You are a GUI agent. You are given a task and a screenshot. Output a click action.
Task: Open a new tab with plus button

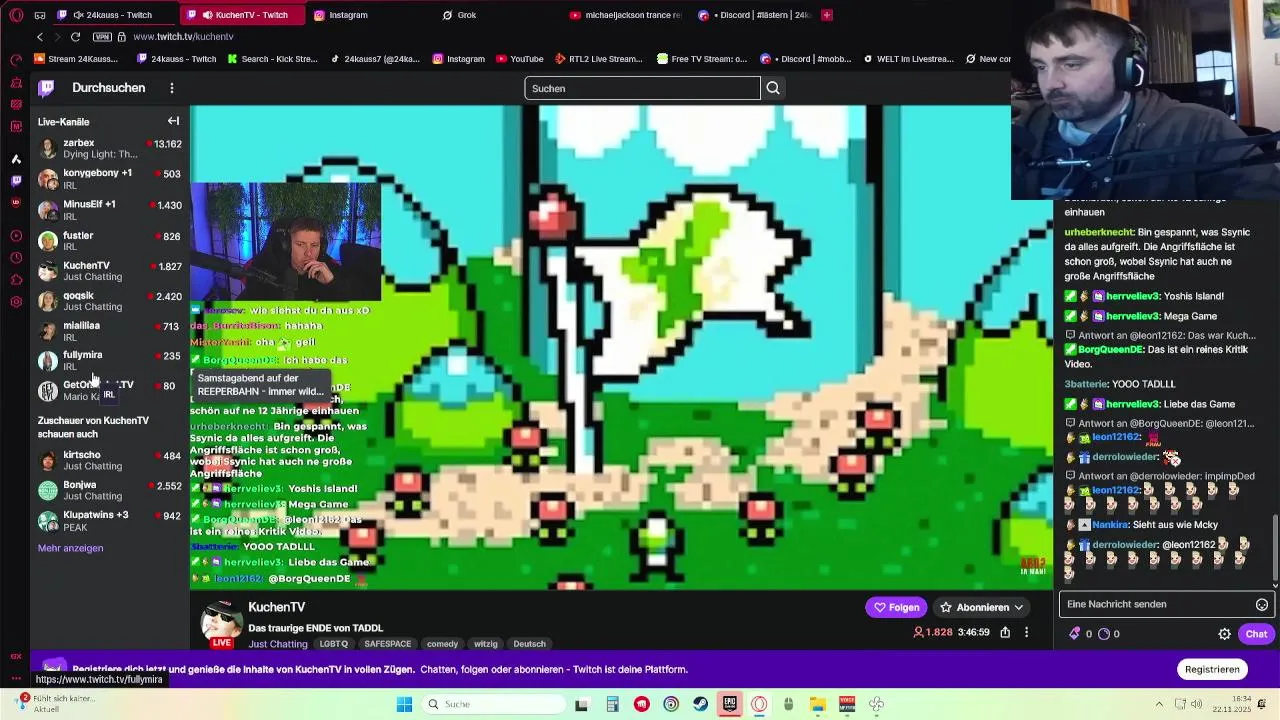pos(827,15)
